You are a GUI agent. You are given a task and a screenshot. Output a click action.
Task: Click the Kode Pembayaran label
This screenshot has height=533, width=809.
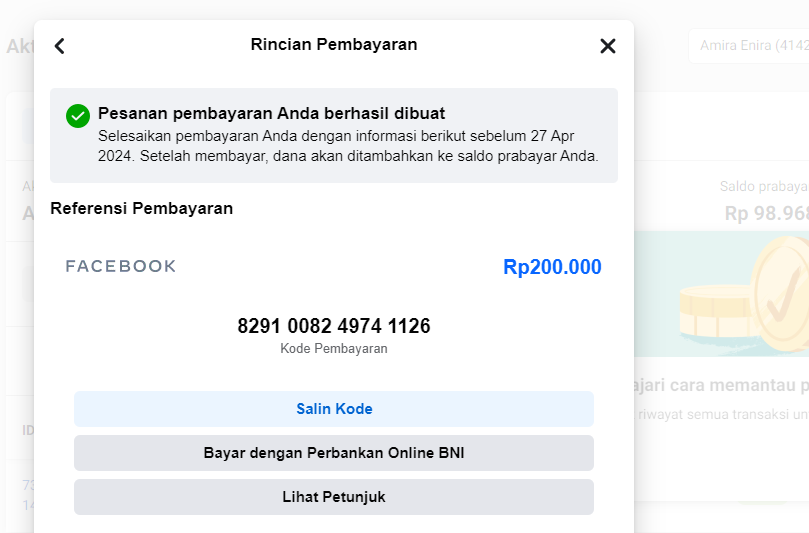(334, 349)
